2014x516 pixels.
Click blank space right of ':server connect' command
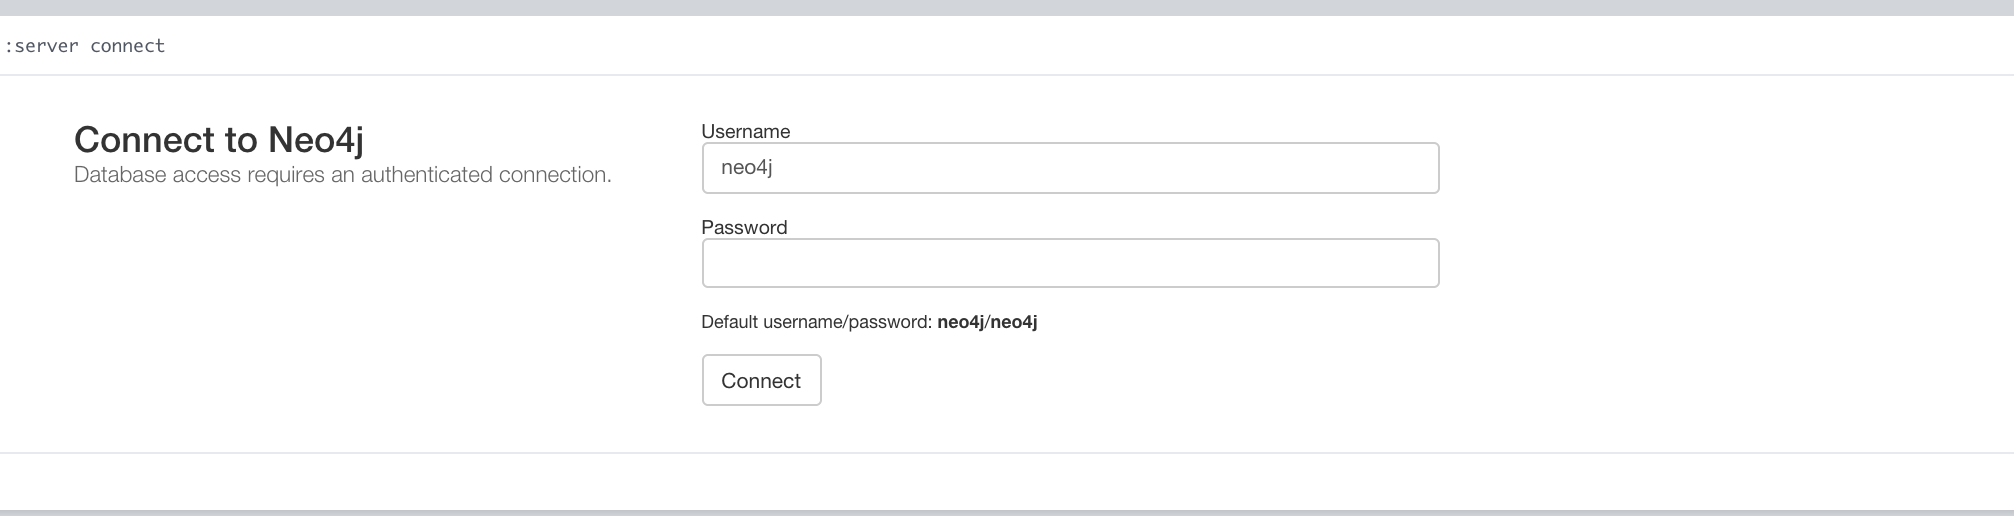coord(1000,46)
